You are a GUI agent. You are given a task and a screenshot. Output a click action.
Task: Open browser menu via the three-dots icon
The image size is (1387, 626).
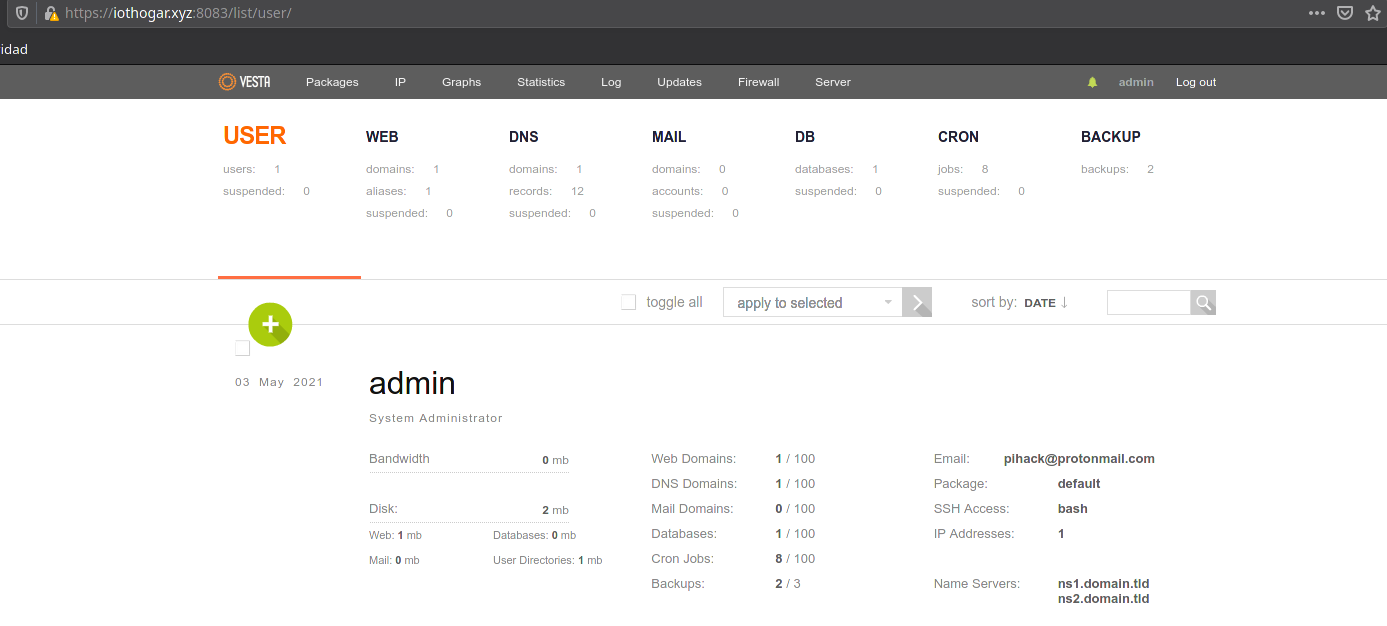[1316, 13]
